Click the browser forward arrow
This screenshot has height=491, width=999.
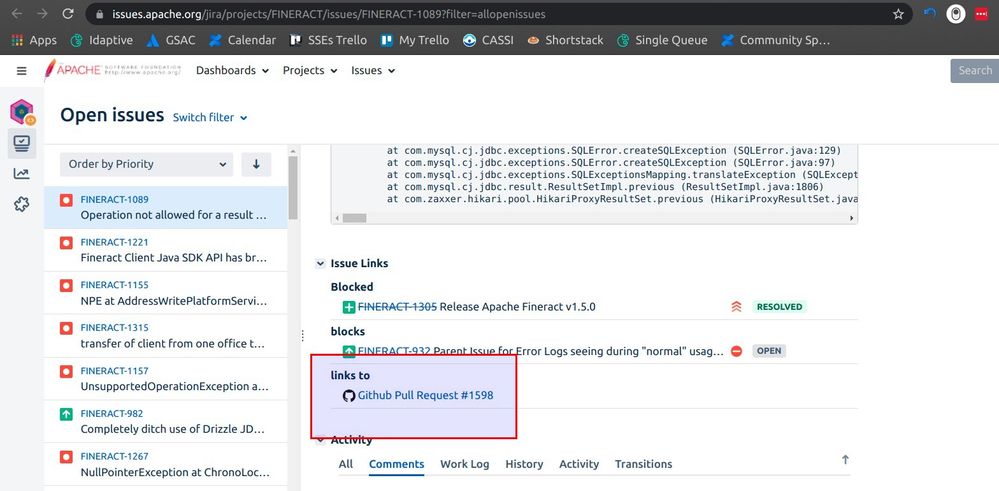tap(42, 13)
